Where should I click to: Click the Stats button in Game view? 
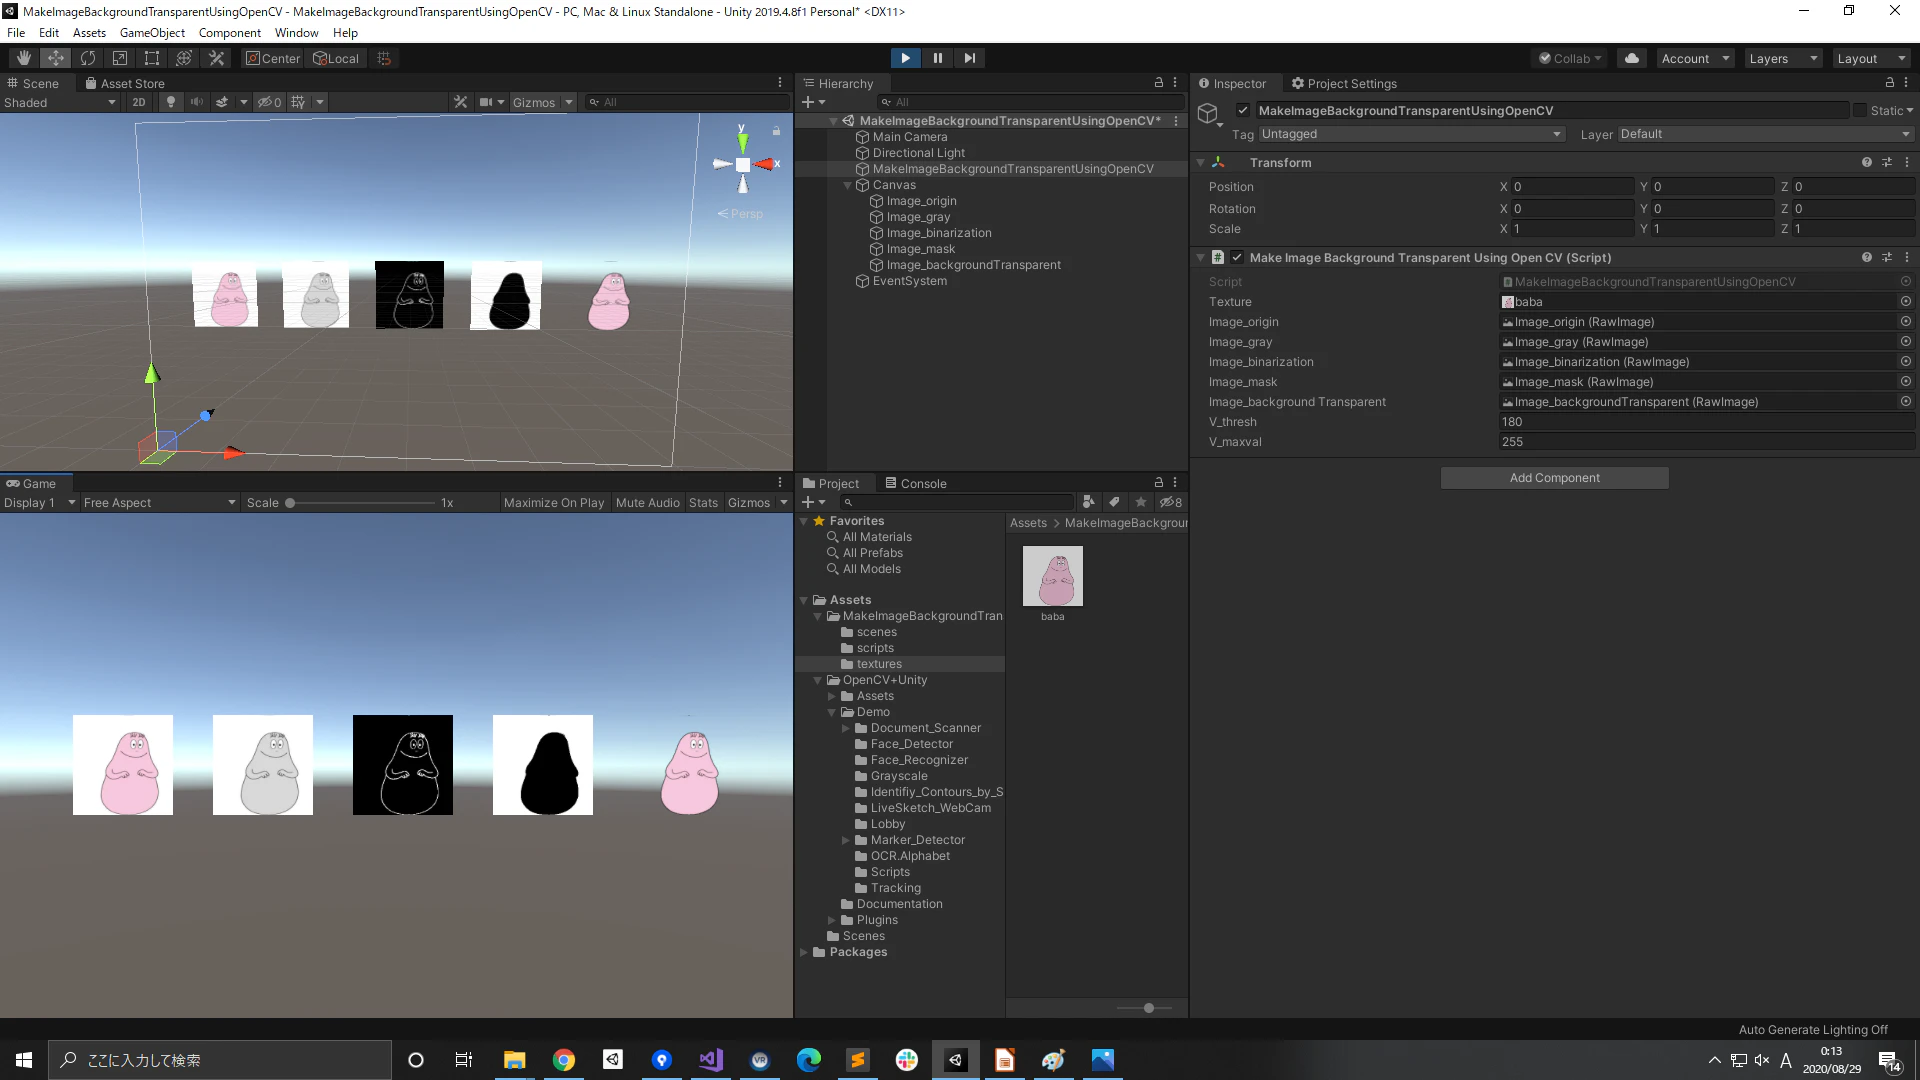(x=703, y=502)
